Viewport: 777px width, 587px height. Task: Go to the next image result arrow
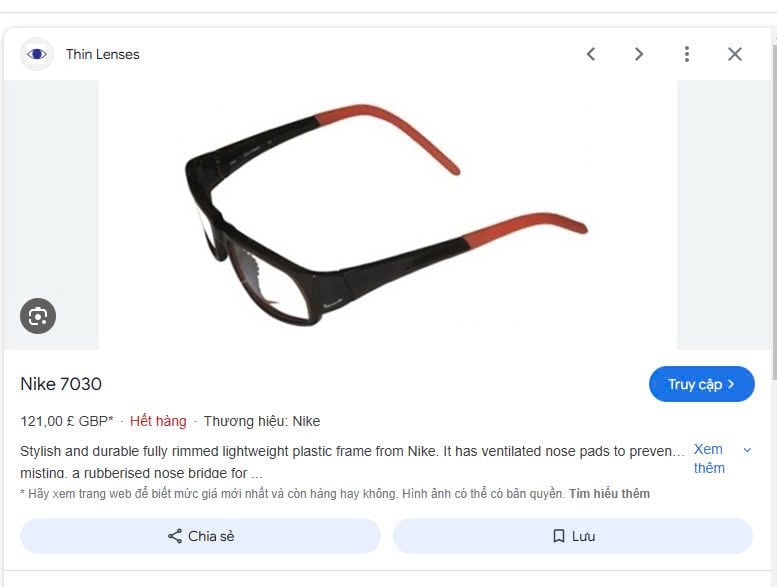point(639,54)
